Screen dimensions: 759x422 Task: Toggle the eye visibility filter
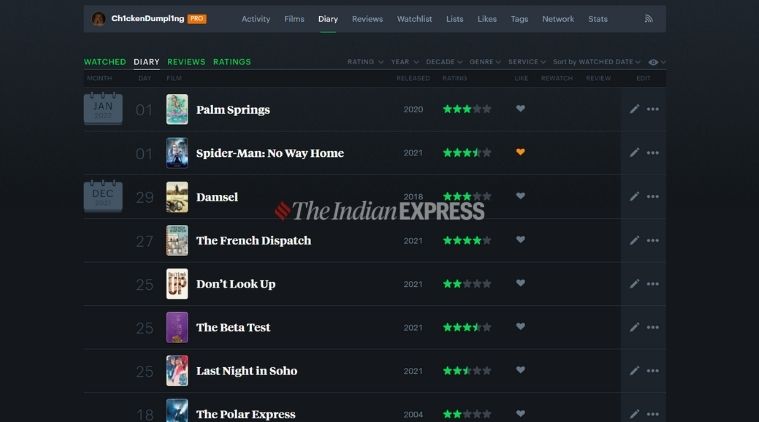[x=656, y=62]
